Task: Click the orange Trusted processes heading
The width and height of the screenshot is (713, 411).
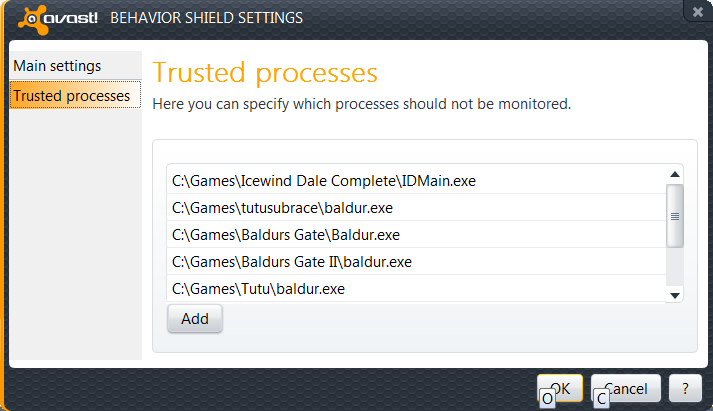Action: 264,73
